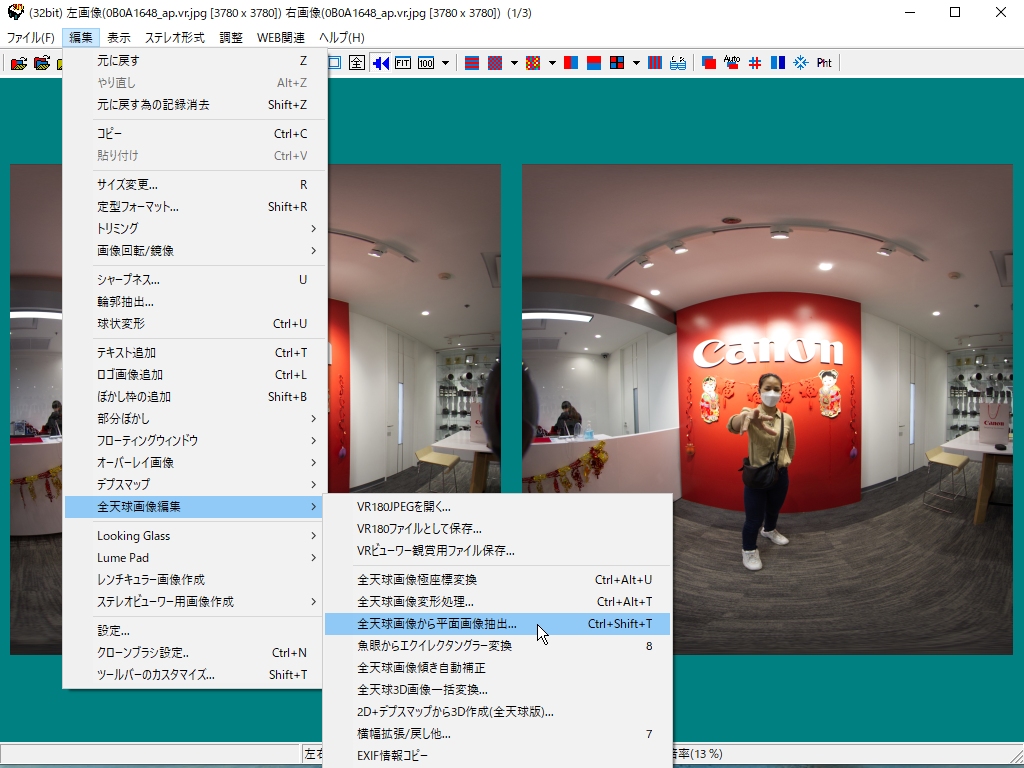
Task: Click the FIT to window toolbar icon
Action: tap(403, 63)
